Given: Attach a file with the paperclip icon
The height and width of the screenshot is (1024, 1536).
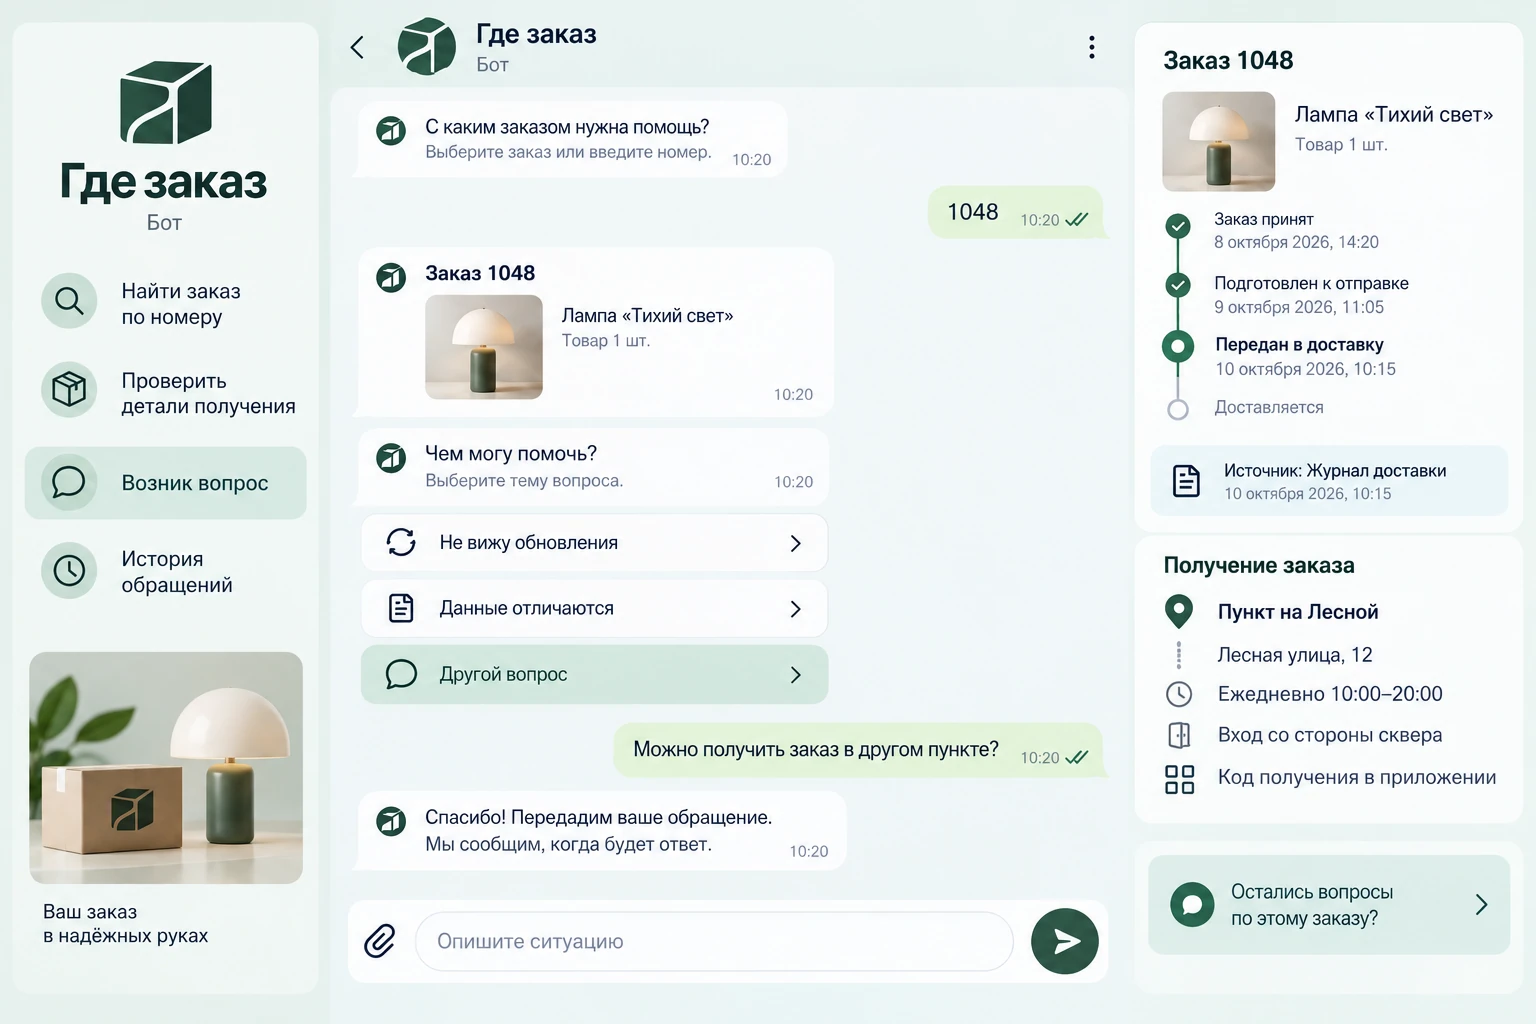Looking at the screenshot, I should [x=380, y=941].
